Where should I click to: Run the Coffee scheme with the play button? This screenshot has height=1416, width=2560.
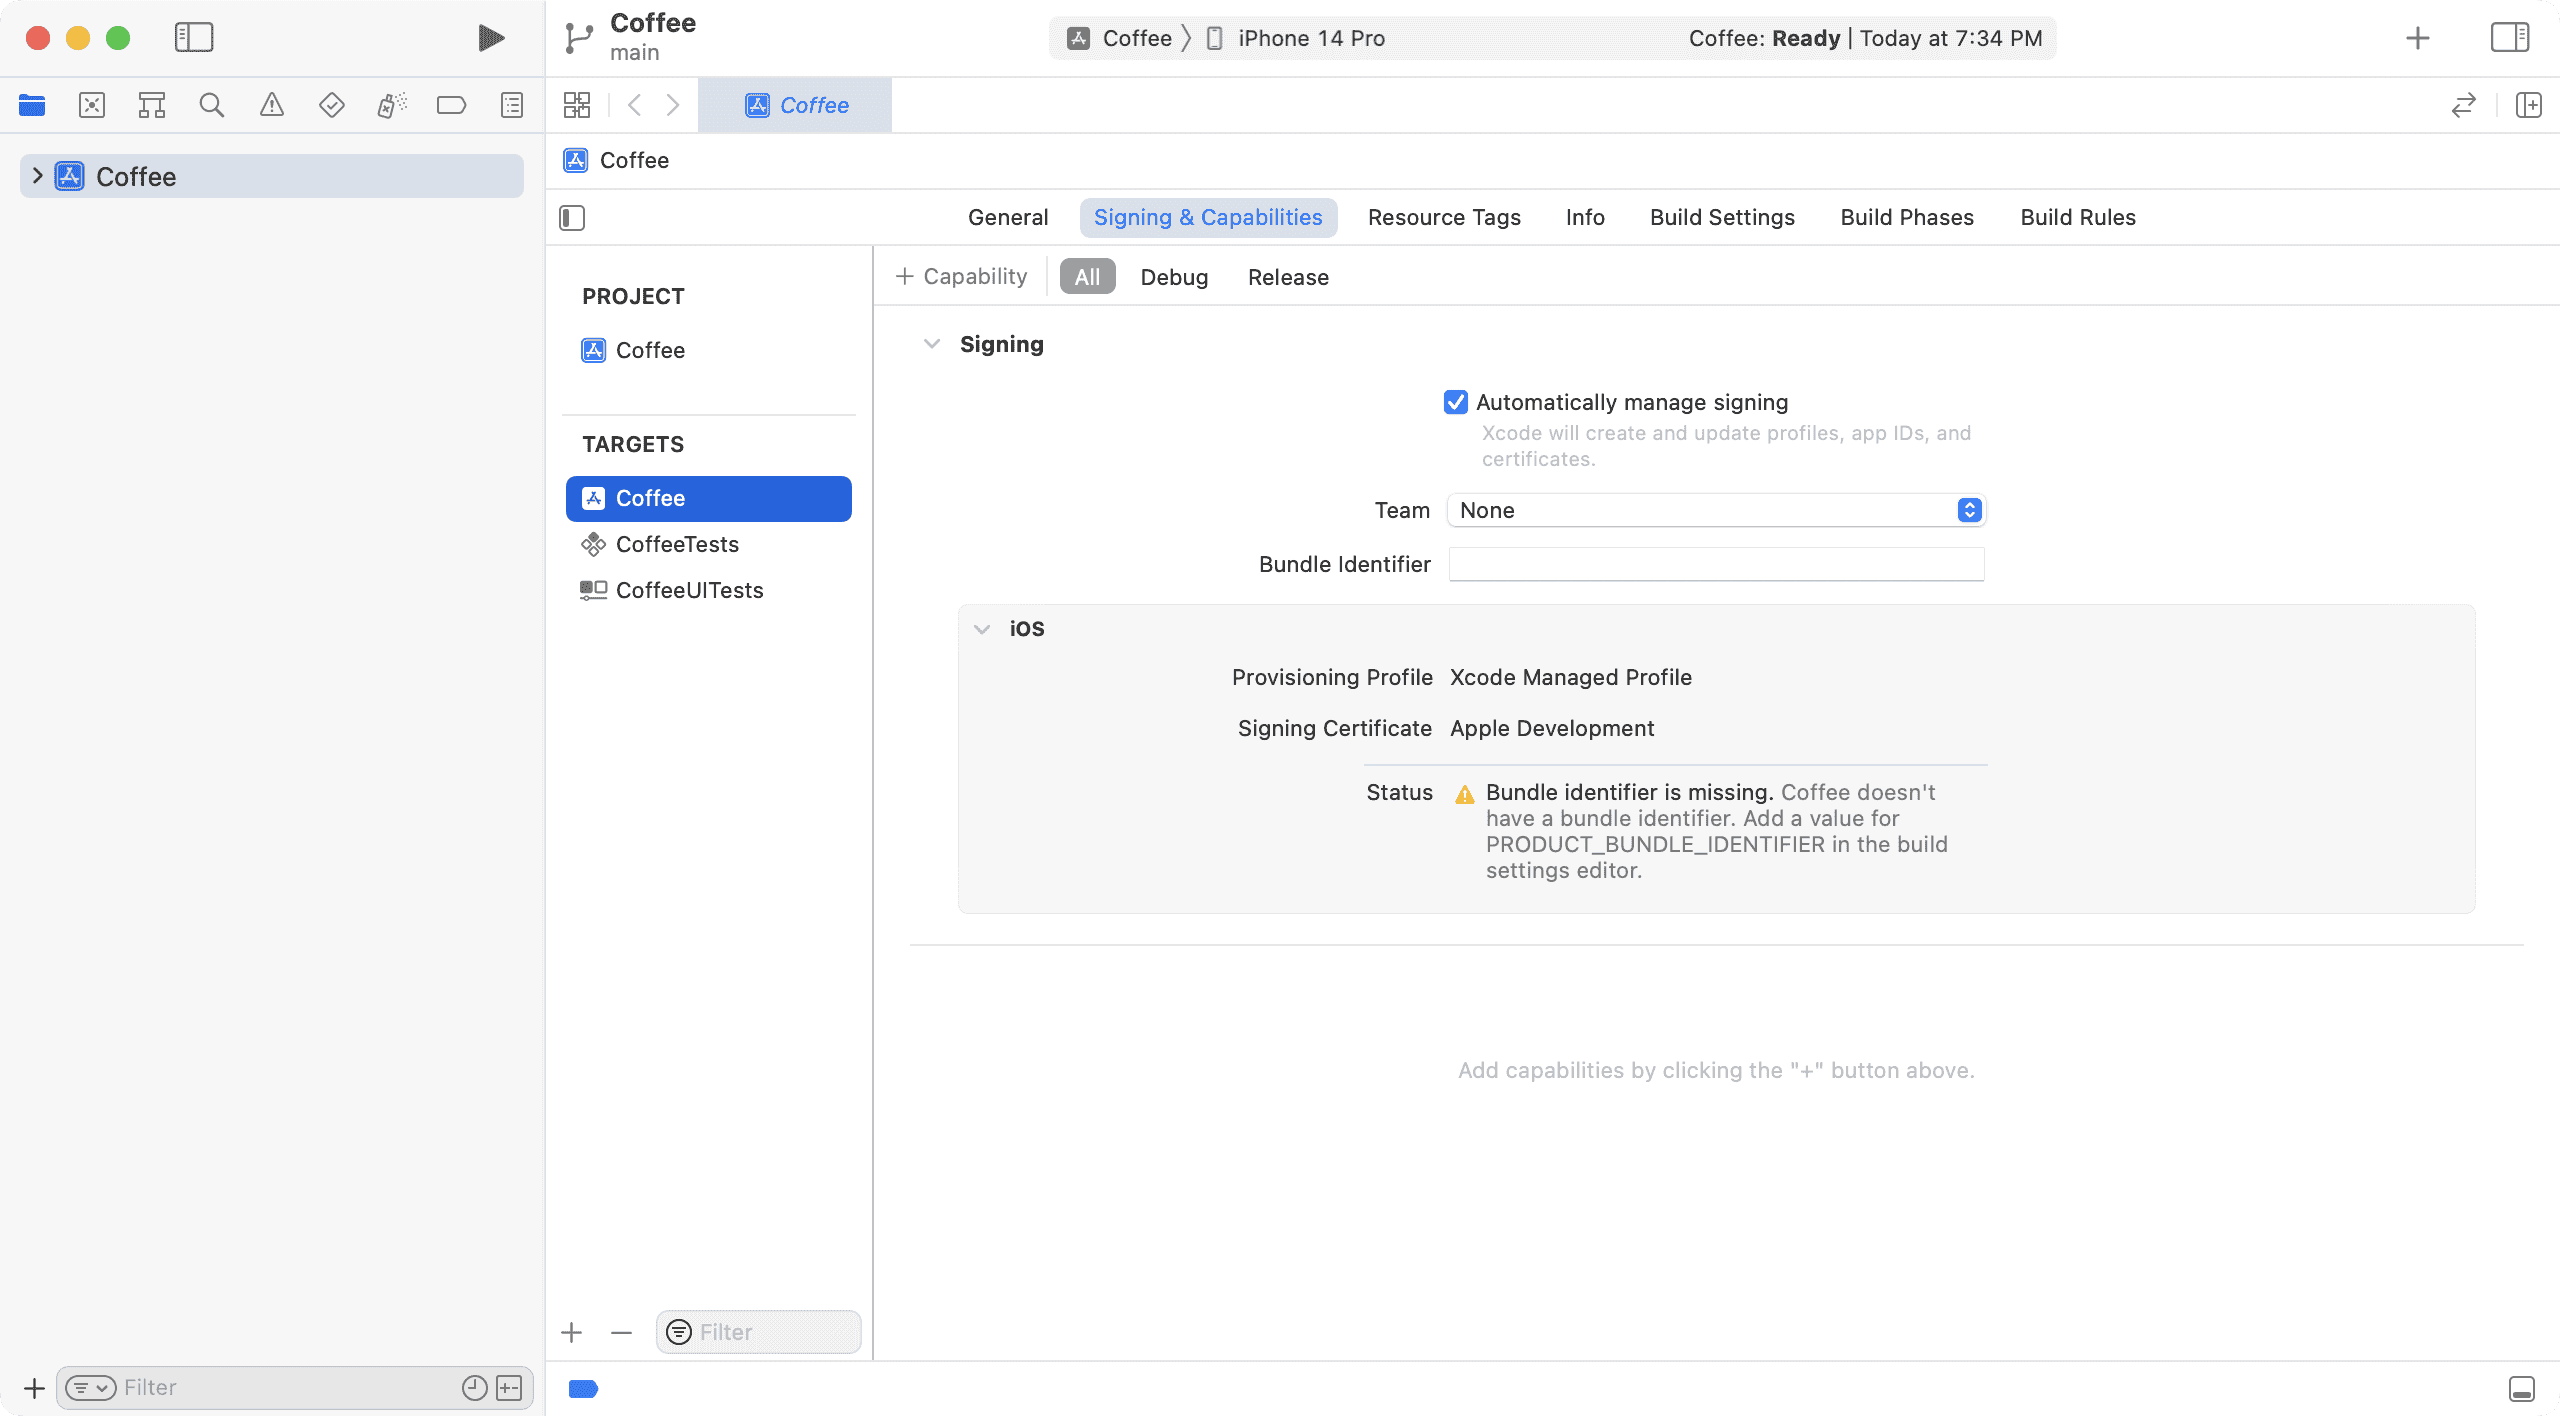489,37
